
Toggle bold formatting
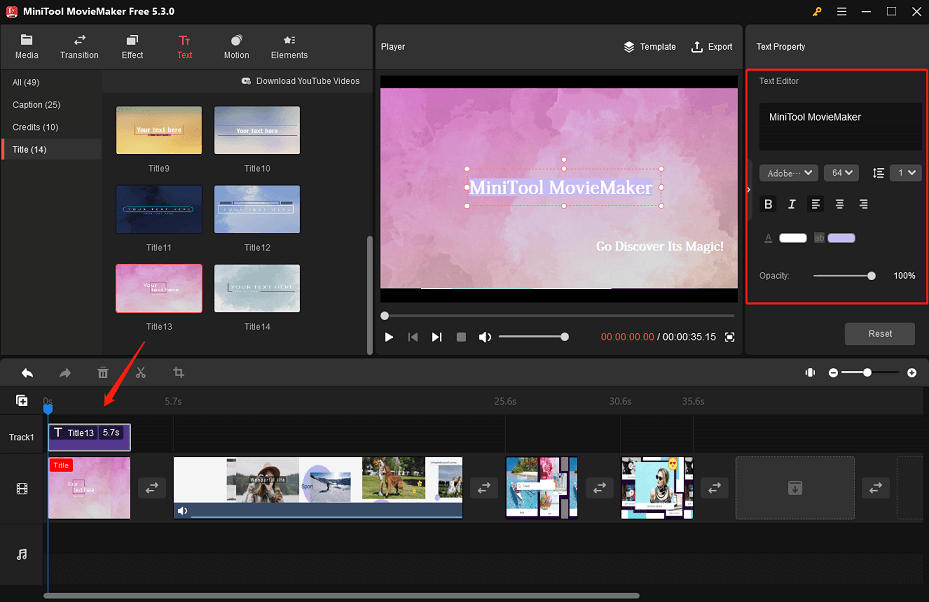click(768, 204)
